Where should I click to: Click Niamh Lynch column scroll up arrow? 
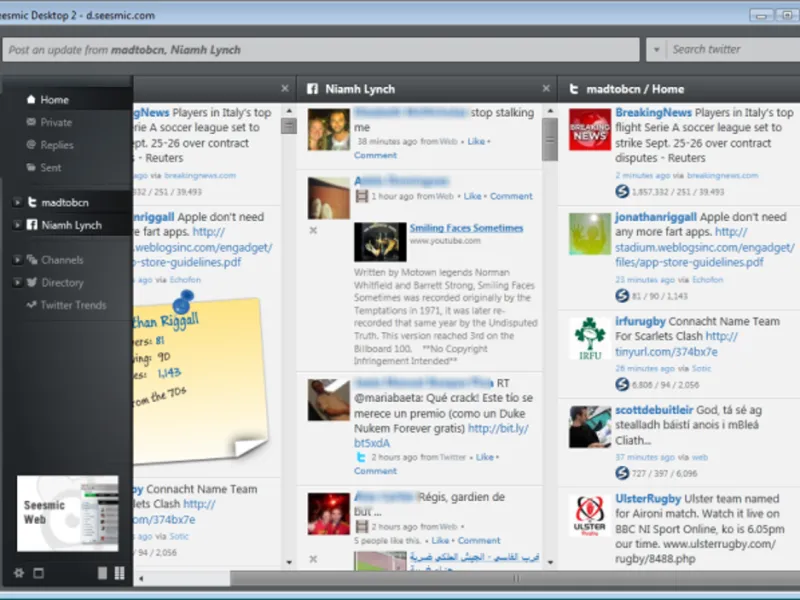click(550, 111)
